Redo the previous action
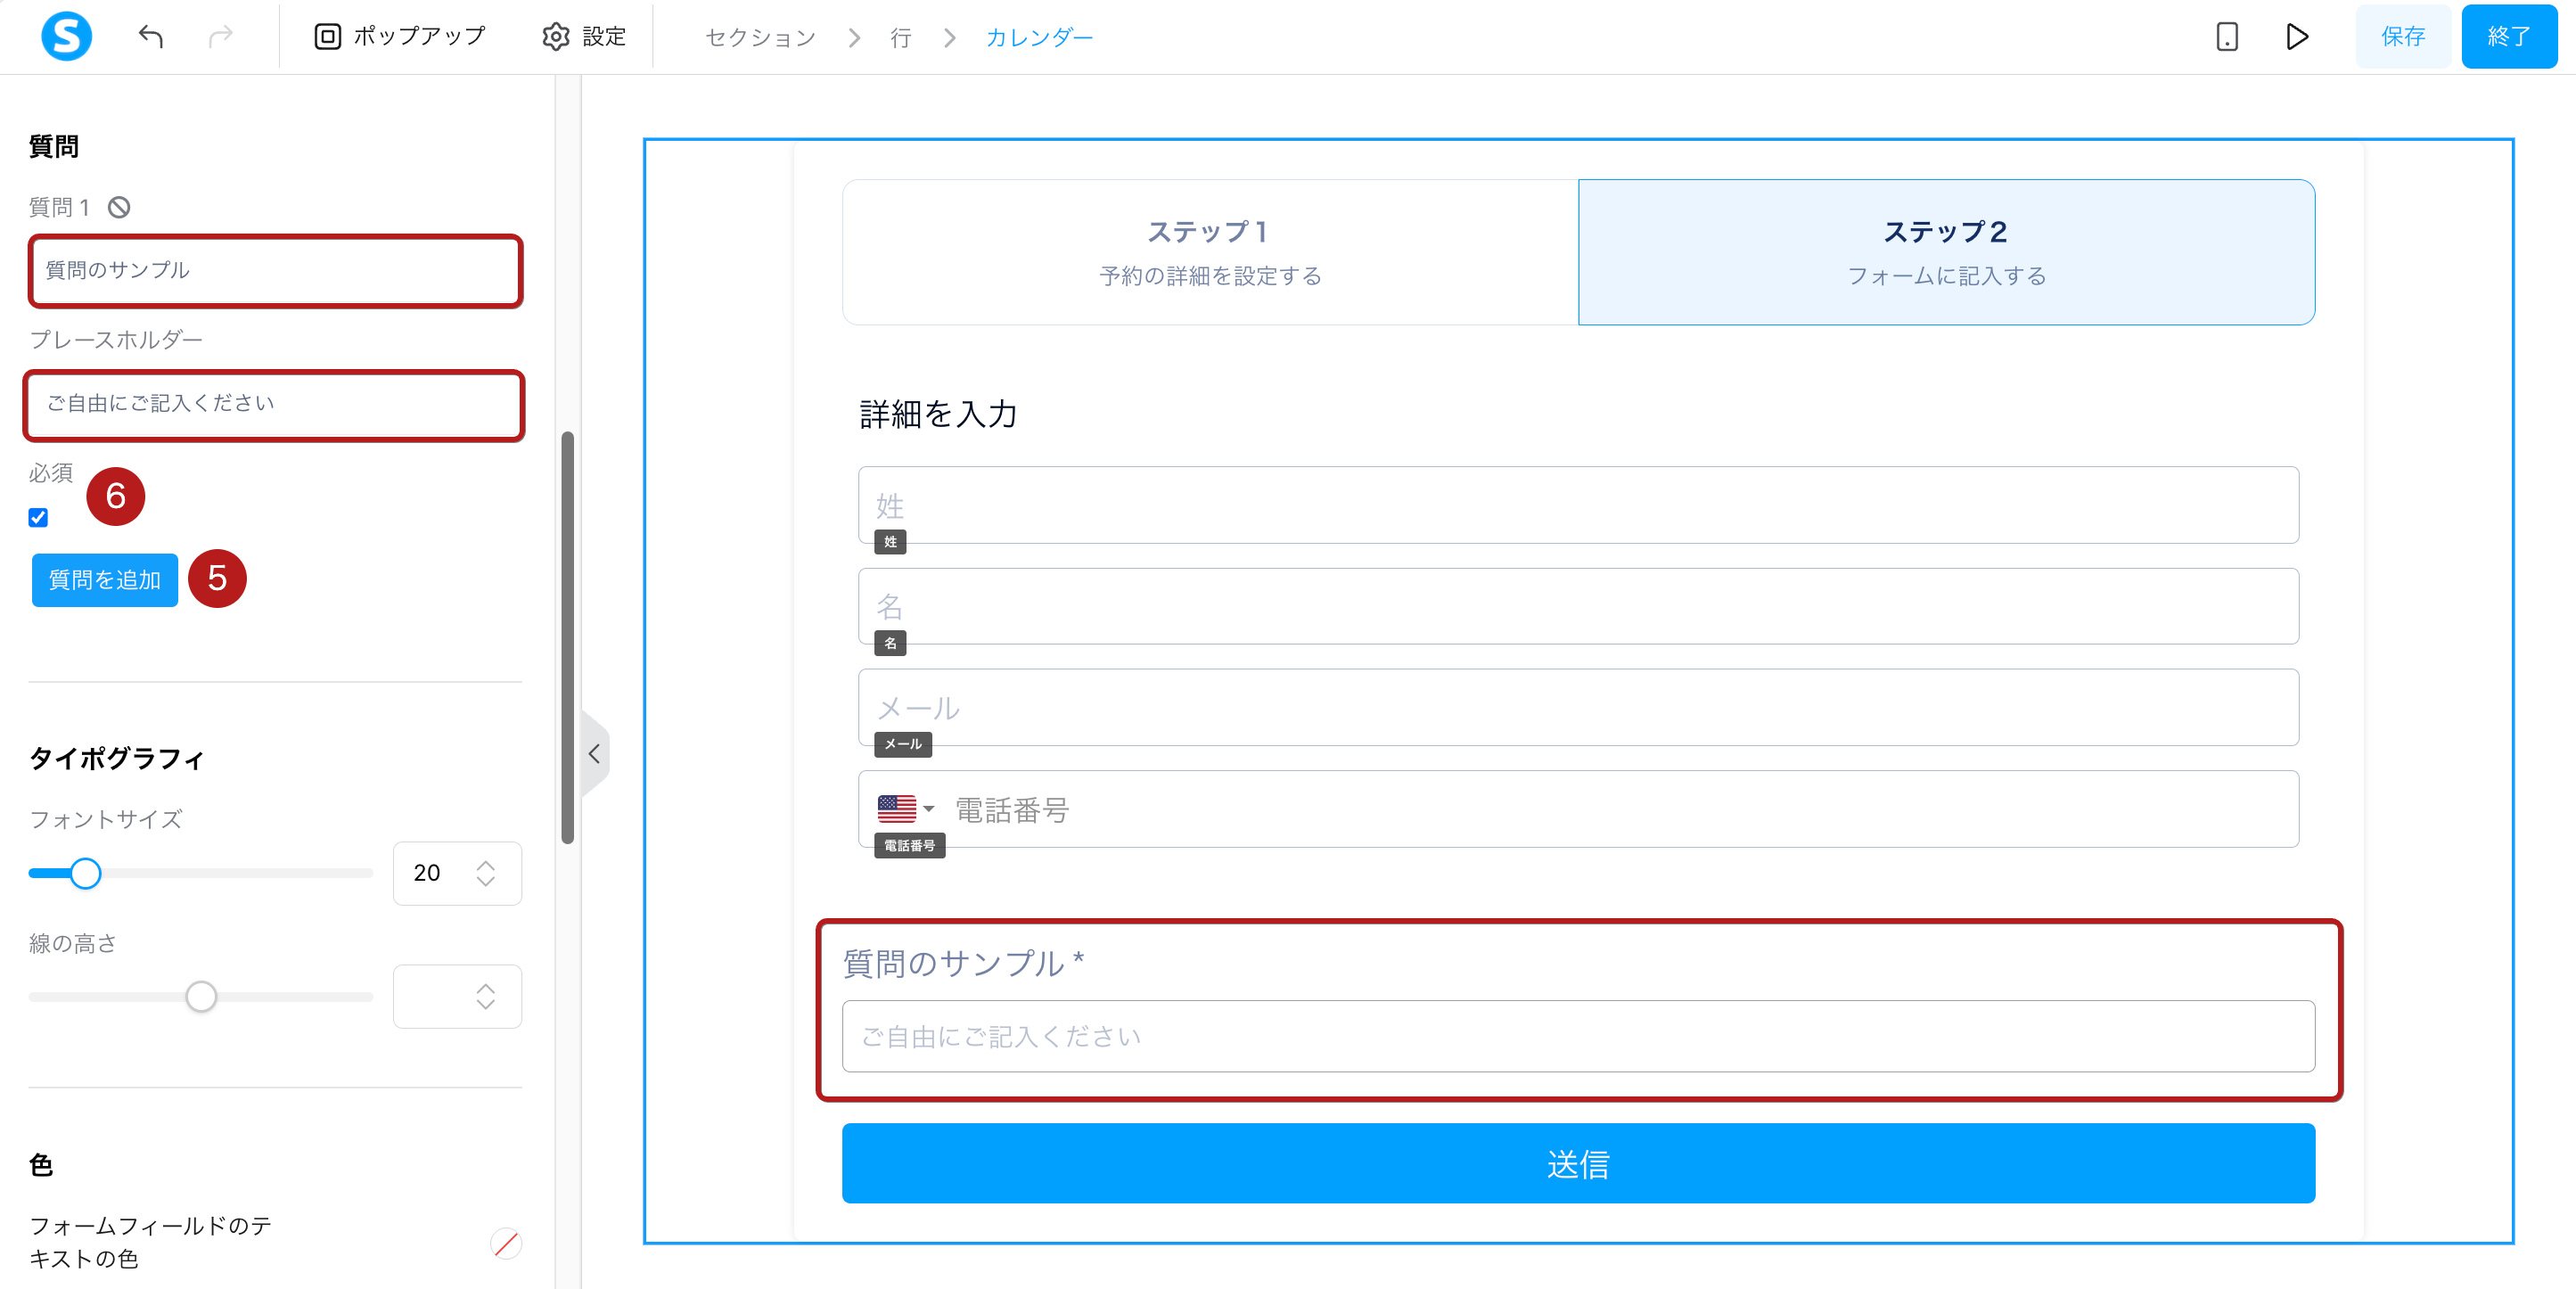The width and height of the screenshot is (2576, 1289). tap(220, 37)
